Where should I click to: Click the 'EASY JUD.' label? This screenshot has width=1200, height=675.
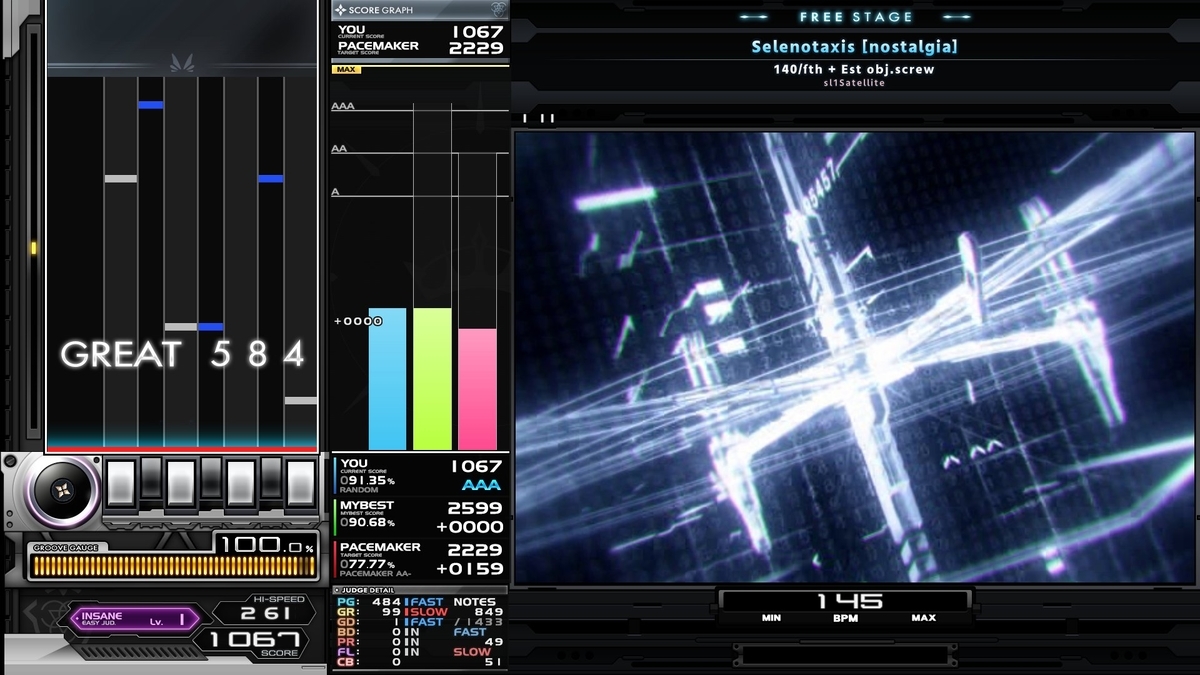(100, 625)
